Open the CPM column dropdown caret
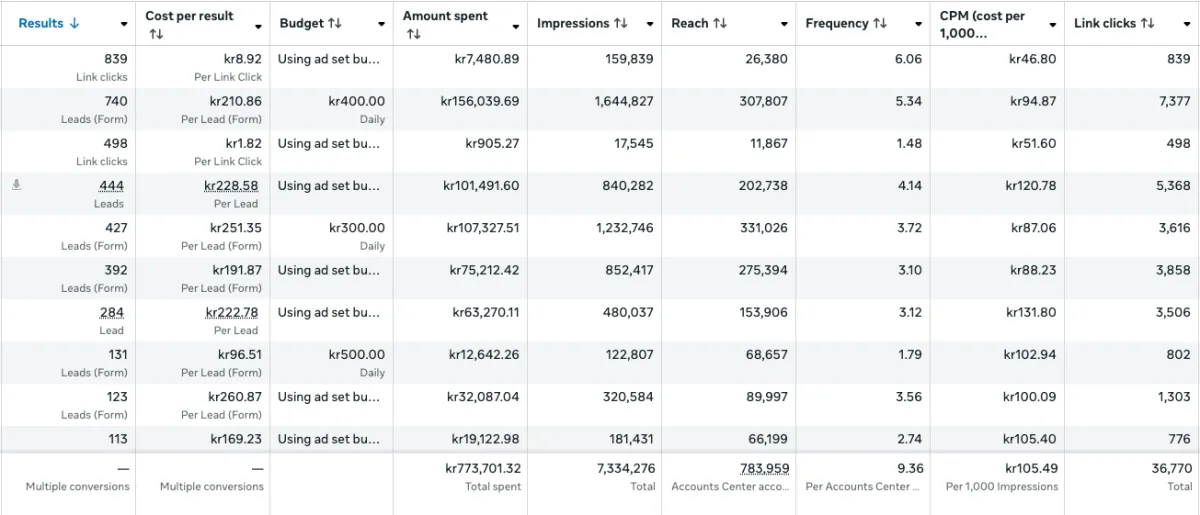Image resolution: width=1200 pixels, height=515 pixels. pos(1053,24)
